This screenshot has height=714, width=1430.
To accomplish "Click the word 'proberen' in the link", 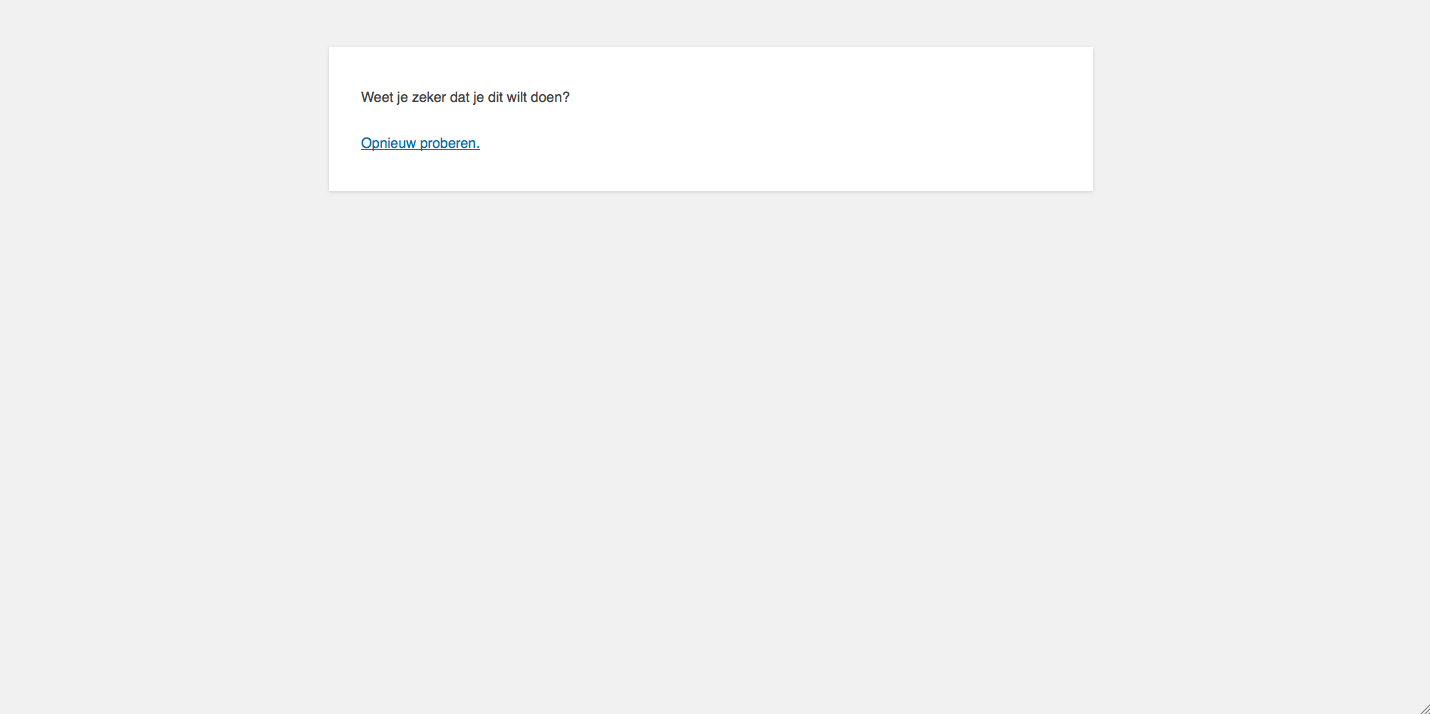I will coord(449,143).
